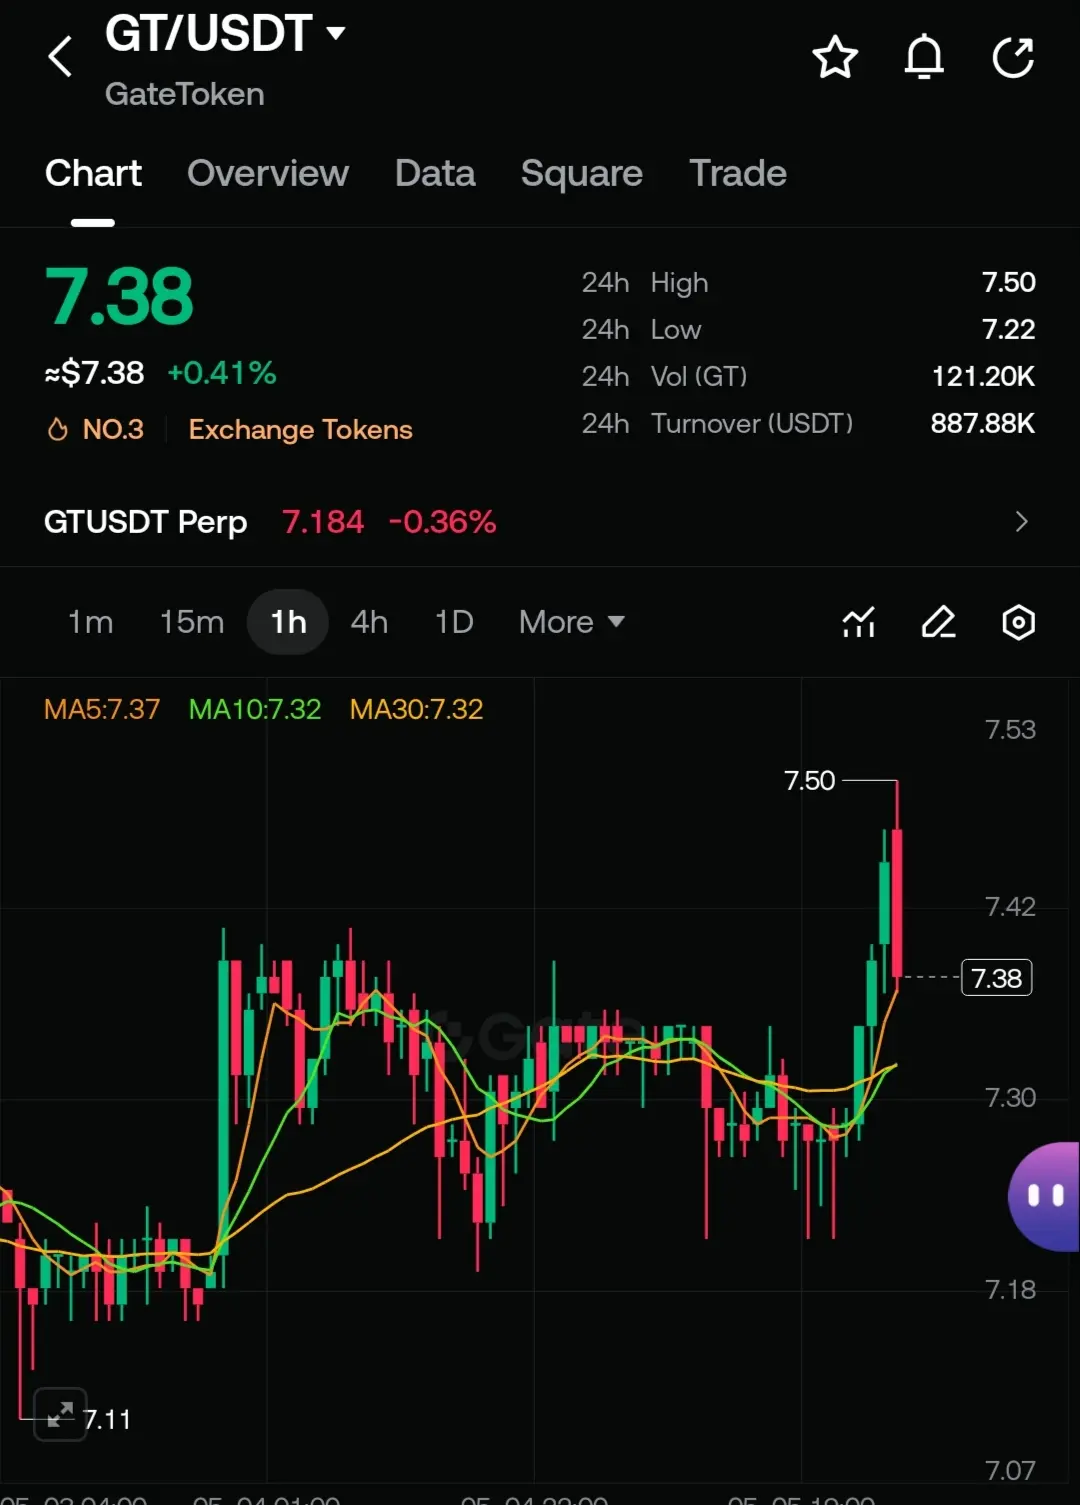Switch to the Overview tab

pyautogui.click(x=268, y=173)
